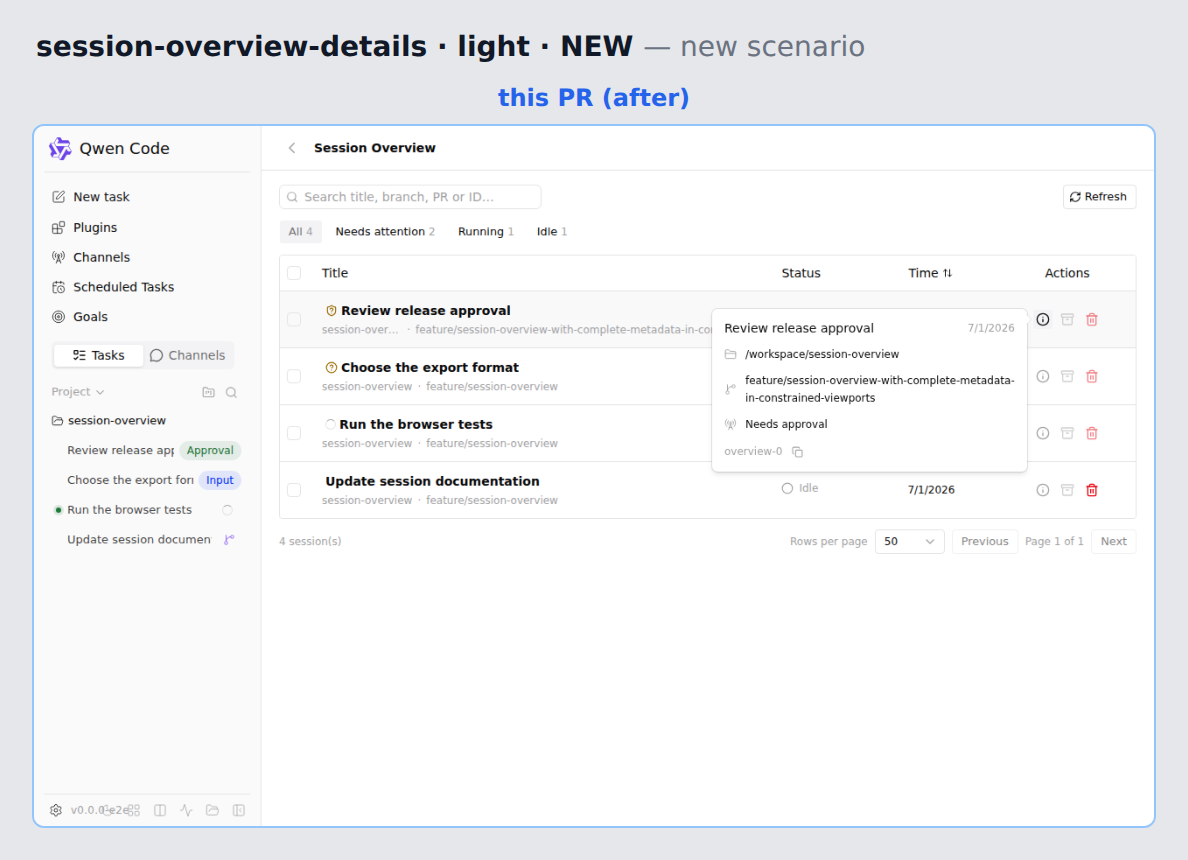Click info icon for Review release approval
The image size is (1188, 860).
coord(1043,320)
